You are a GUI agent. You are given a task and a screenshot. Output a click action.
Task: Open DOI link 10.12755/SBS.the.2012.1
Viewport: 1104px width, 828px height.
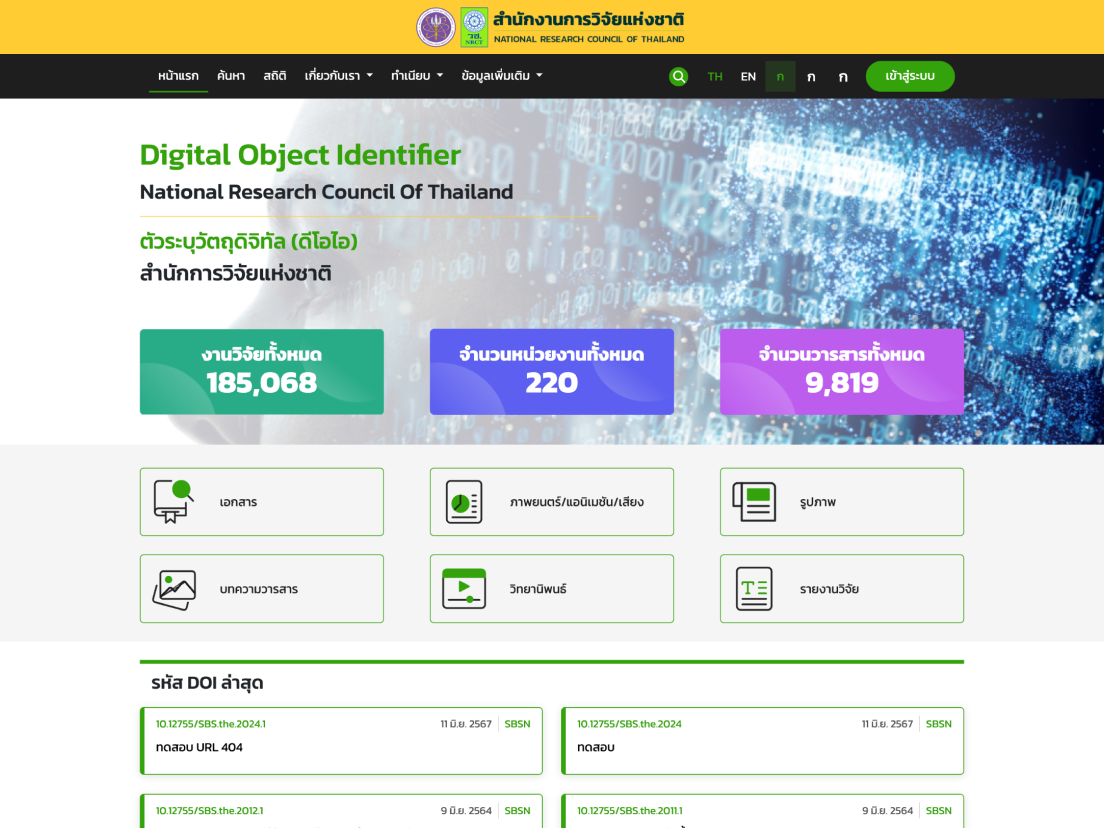(209, 810)
